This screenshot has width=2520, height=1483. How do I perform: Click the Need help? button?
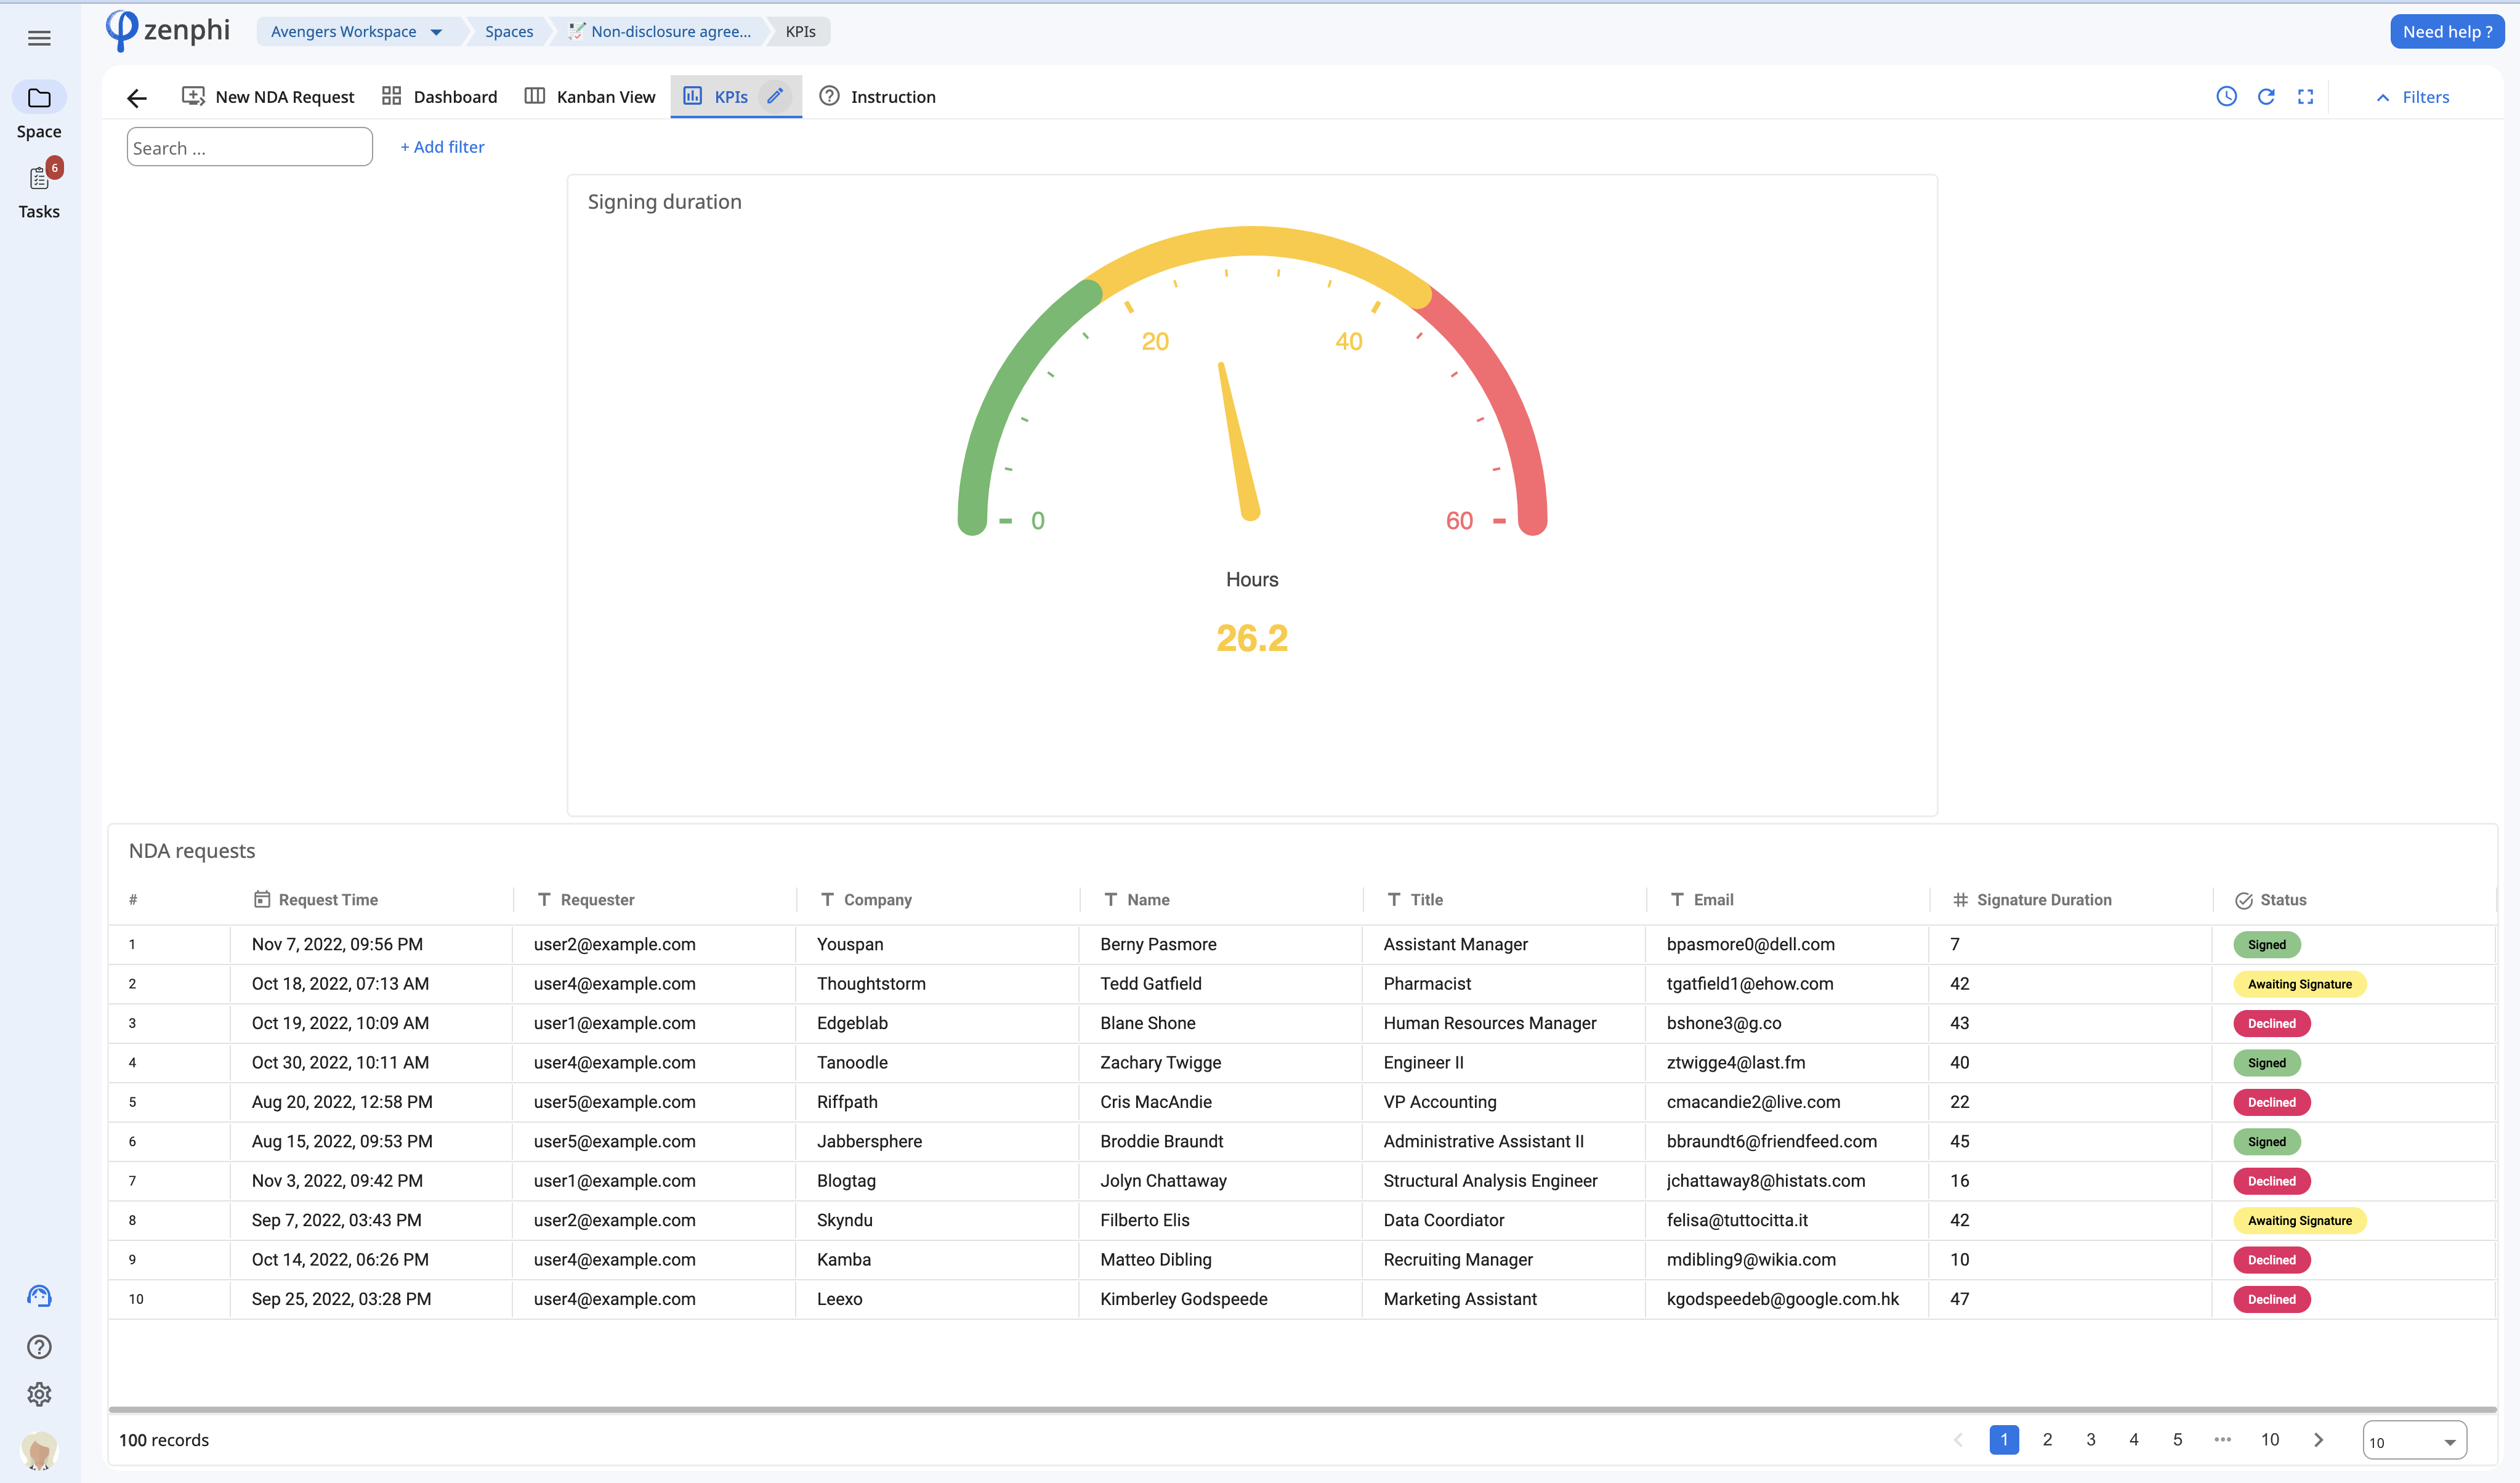[x=2446, y=32]
